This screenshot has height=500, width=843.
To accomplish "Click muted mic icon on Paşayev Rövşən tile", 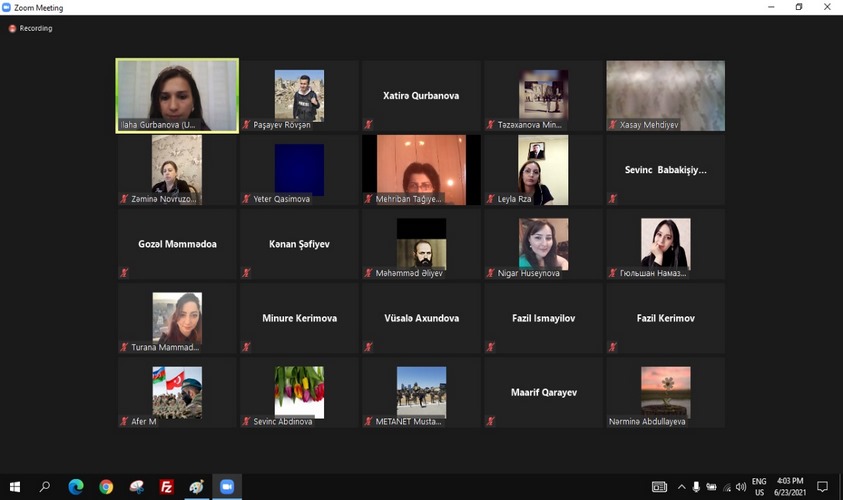I will coord(246,125).
